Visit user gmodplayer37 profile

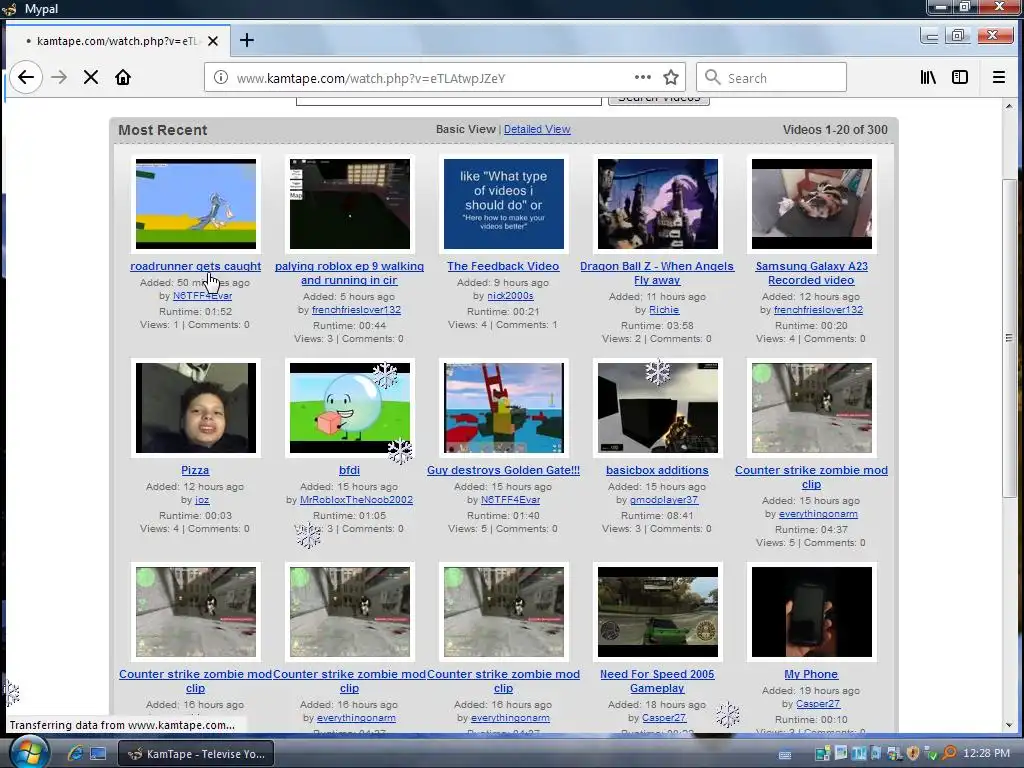click(664, 500)
